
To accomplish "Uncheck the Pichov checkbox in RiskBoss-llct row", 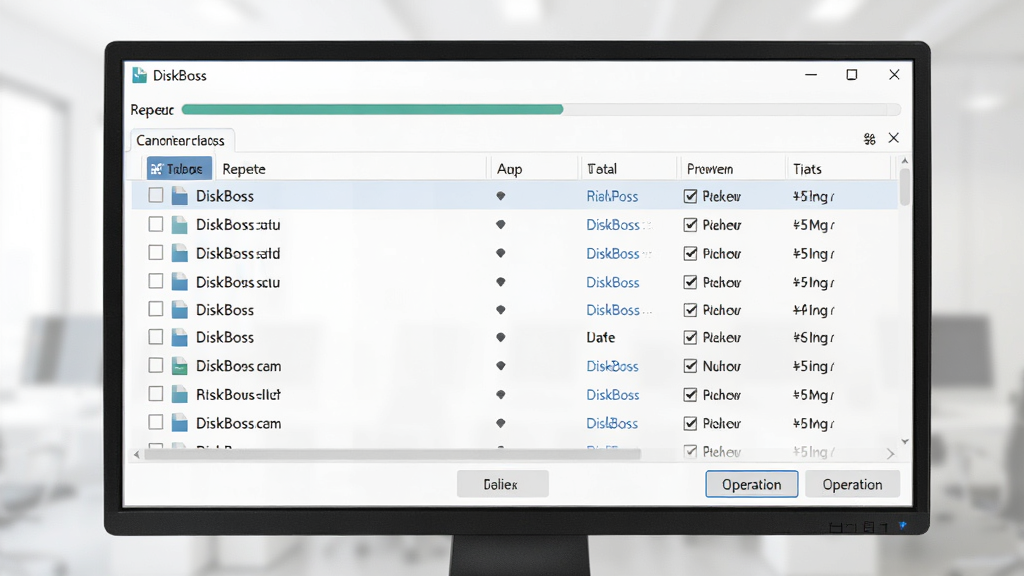I will [x=690, y=394].
